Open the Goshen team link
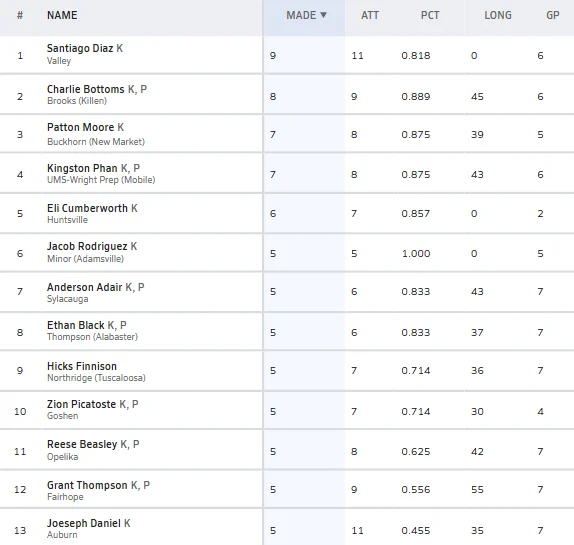This screenshot has height=545, width=574. (x=62, y=416)
